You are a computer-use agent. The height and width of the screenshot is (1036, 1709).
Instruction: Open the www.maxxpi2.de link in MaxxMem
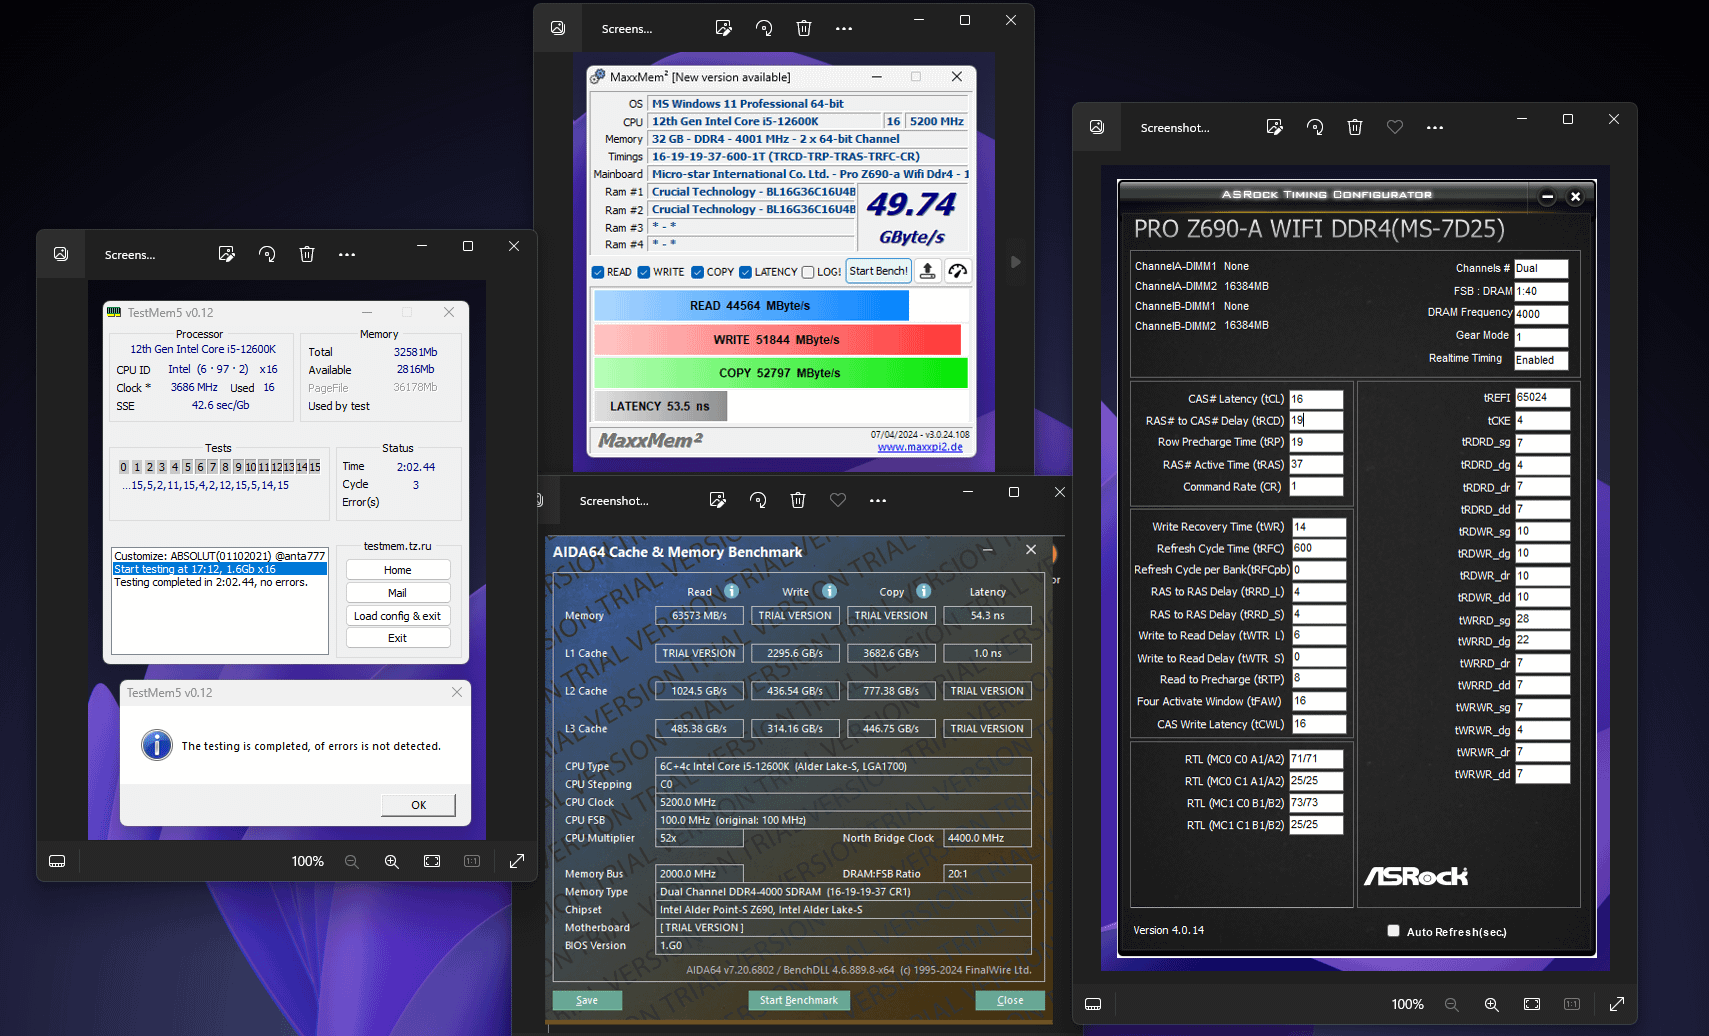pyautogui.click(x=920, y=447)
